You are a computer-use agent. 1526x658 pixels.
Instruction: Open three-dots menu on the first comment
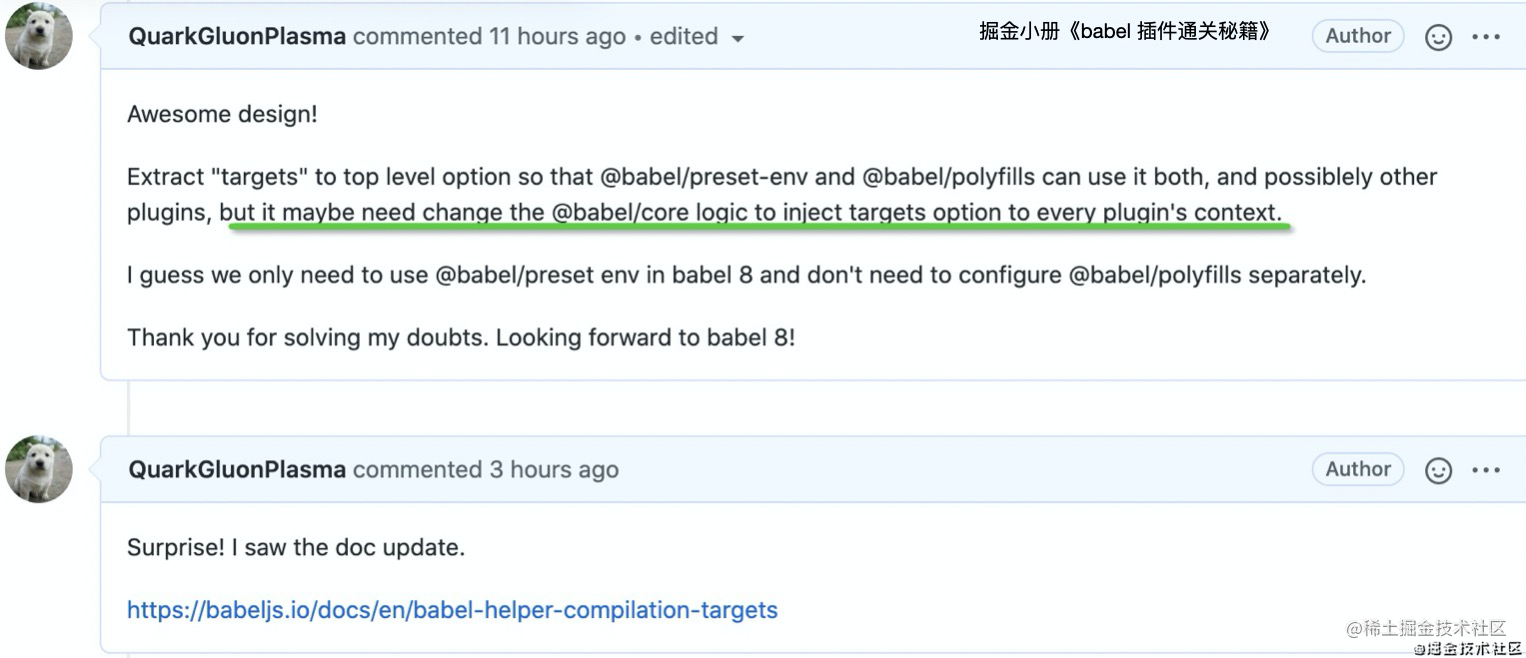coord(1486,37)
